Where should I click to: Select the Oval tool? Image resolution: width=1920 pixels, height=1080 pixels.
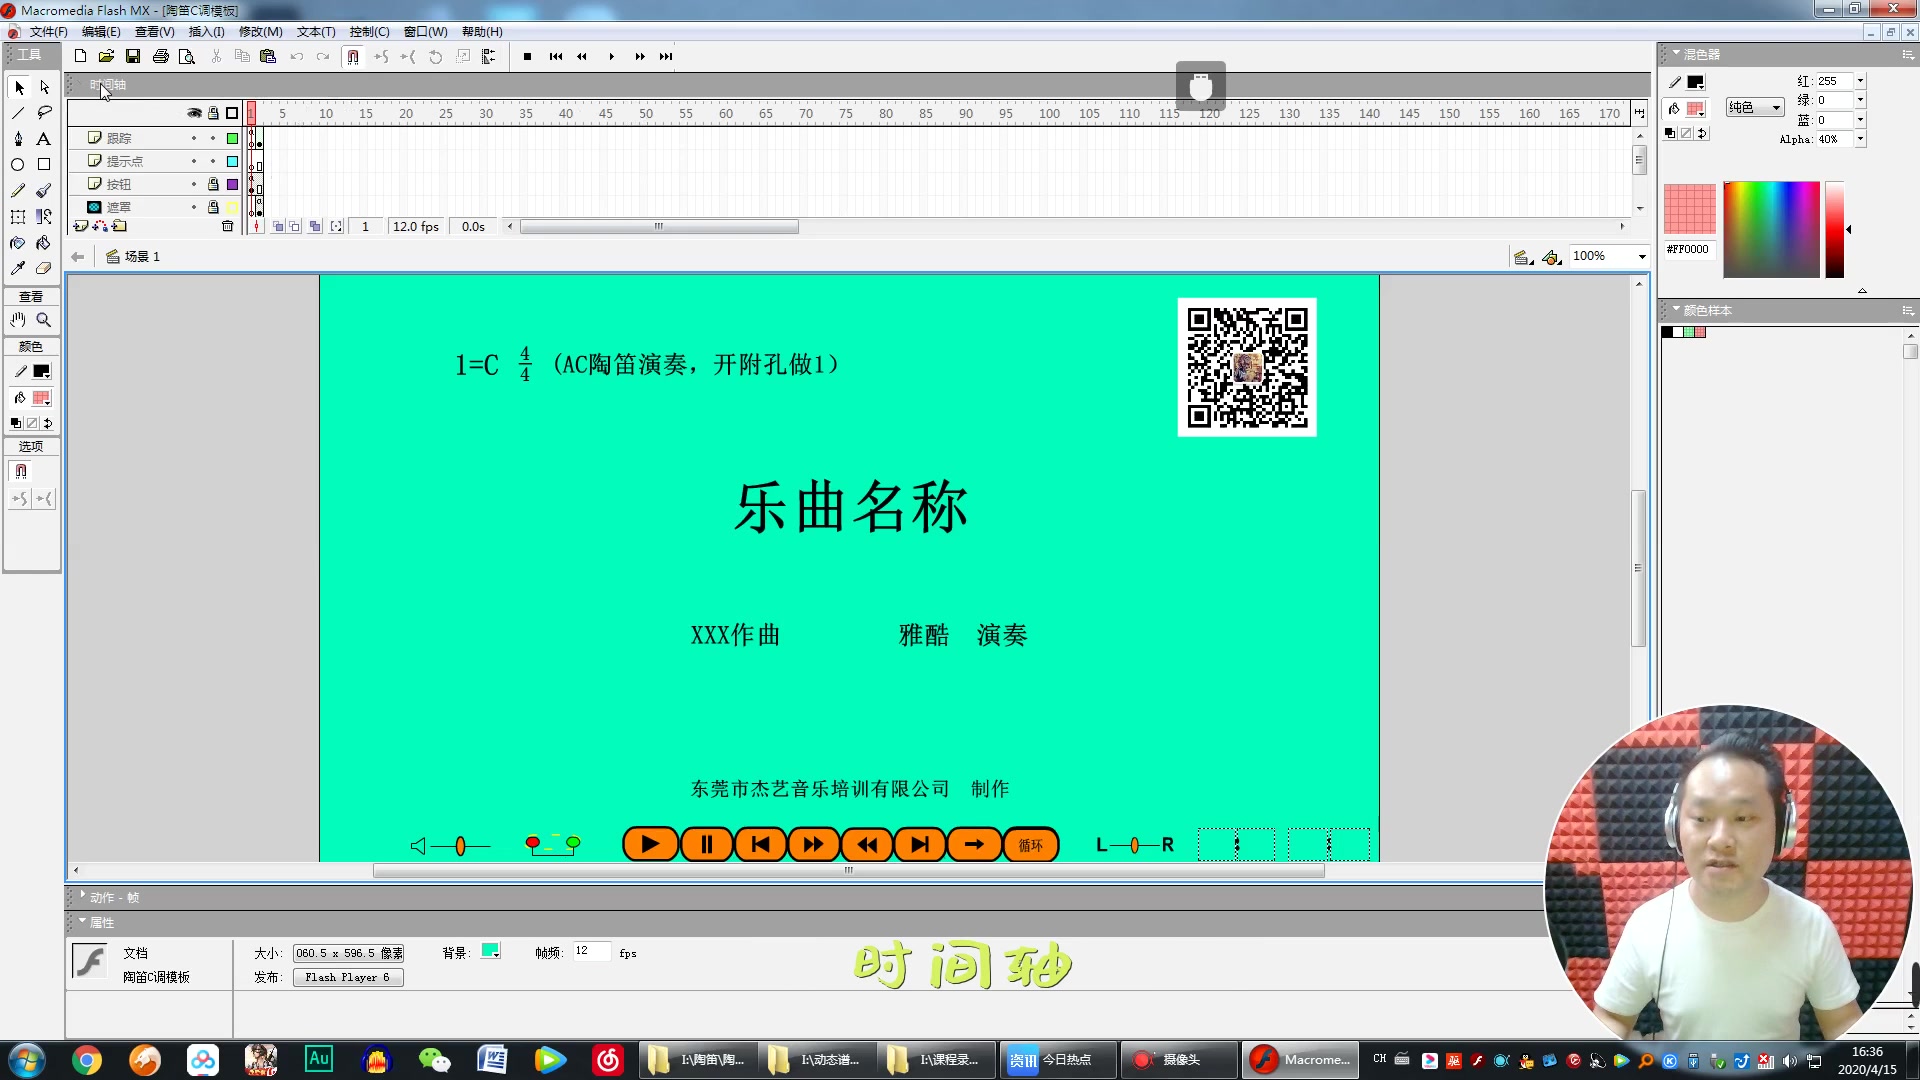point(19,165)
